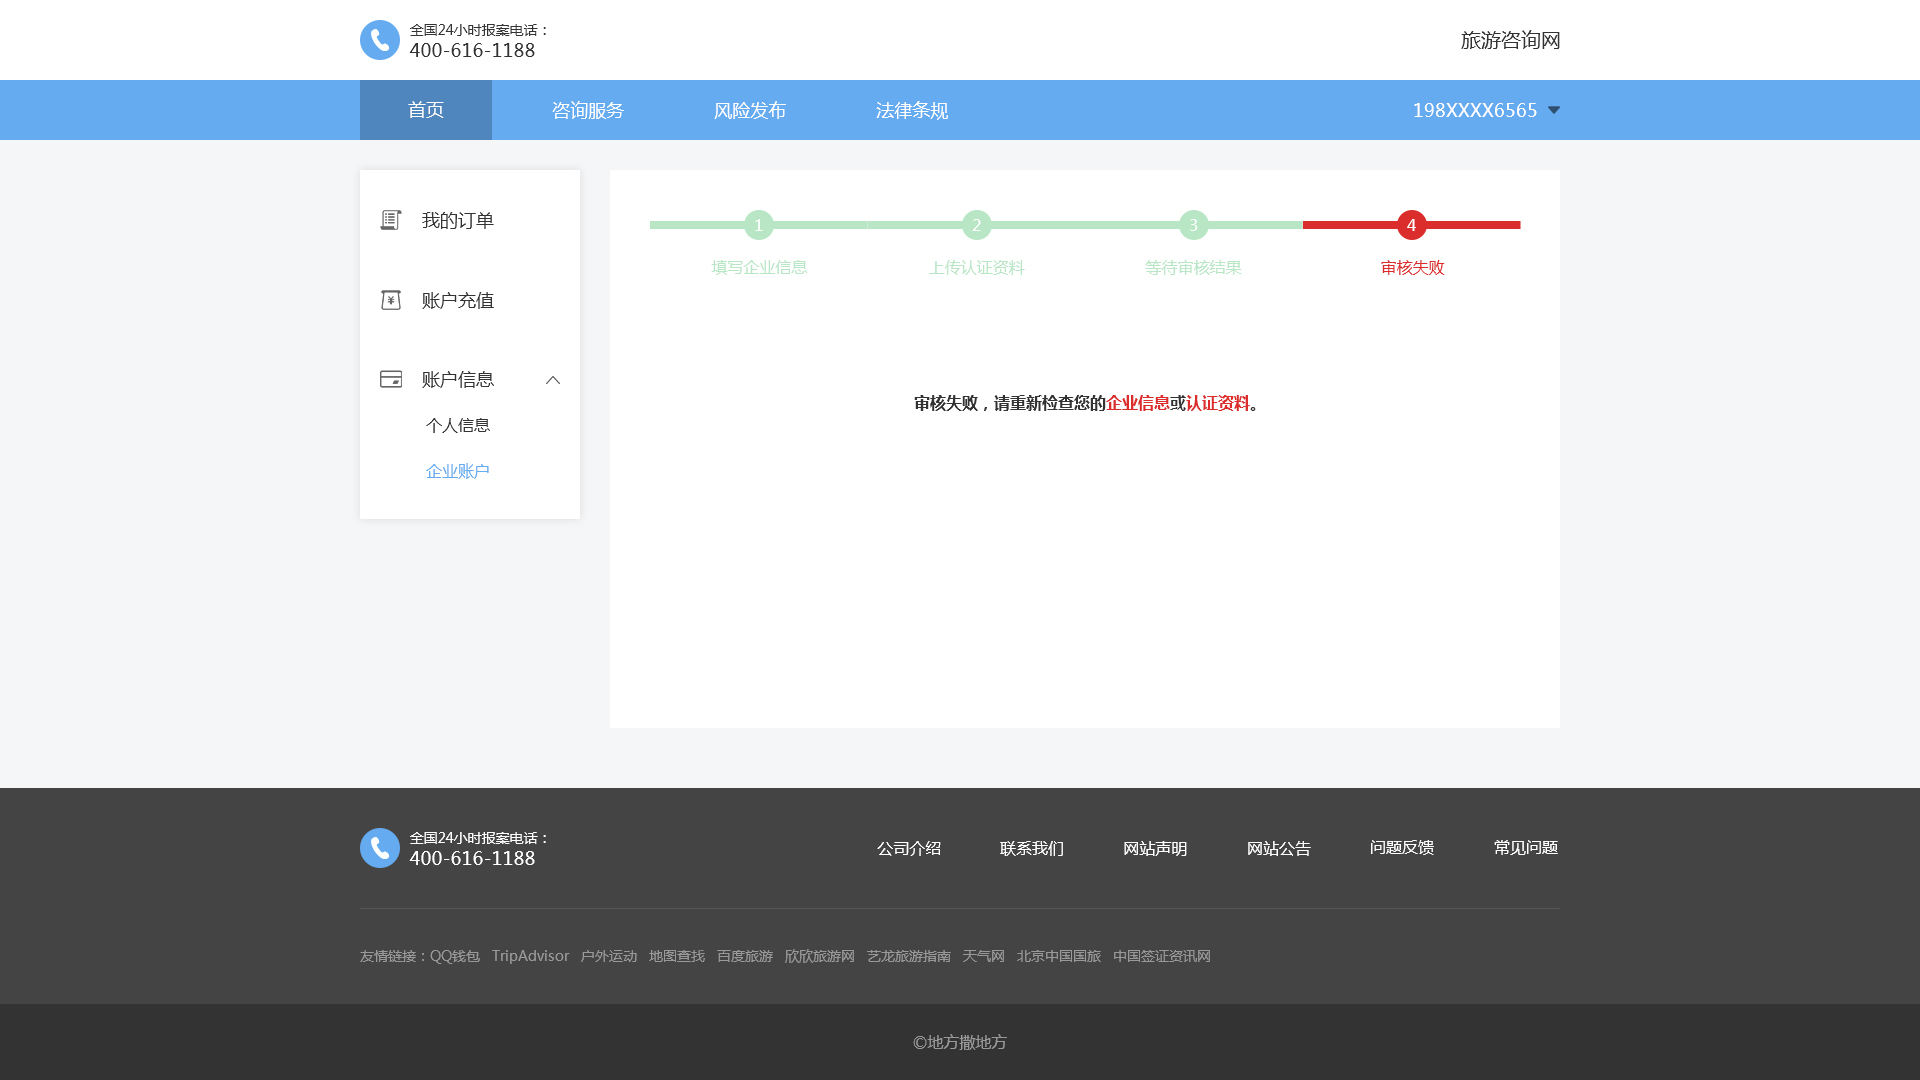This screenshot has width=1920, height=1080.
Task: Select 个人信息 in sidebar
Action: (458, 425)
